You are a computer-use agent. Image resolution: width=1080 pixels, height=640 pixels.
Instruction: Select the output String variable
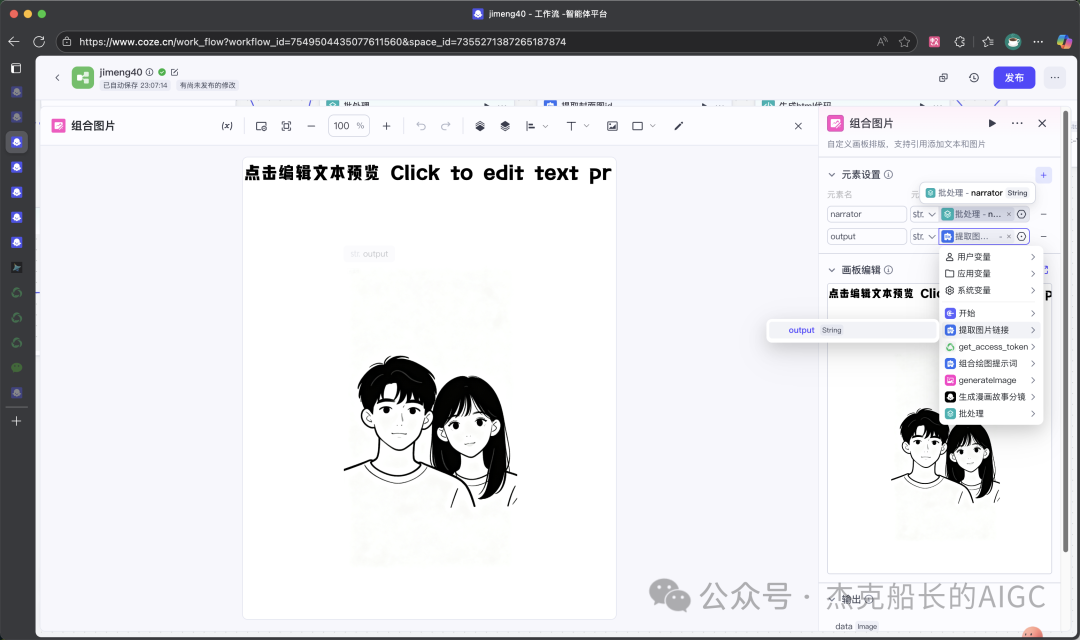coord(852,331)
